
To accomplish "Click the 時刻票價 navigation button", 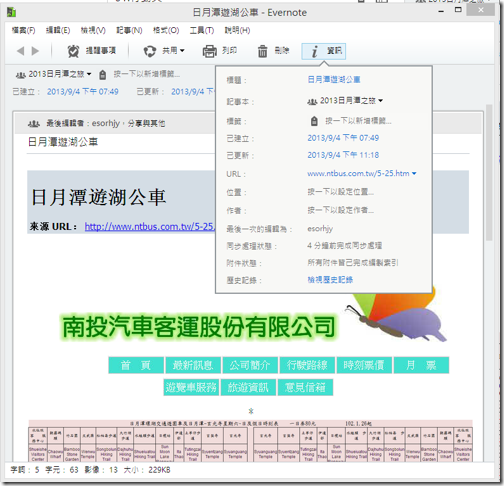I will coord(364,365).
